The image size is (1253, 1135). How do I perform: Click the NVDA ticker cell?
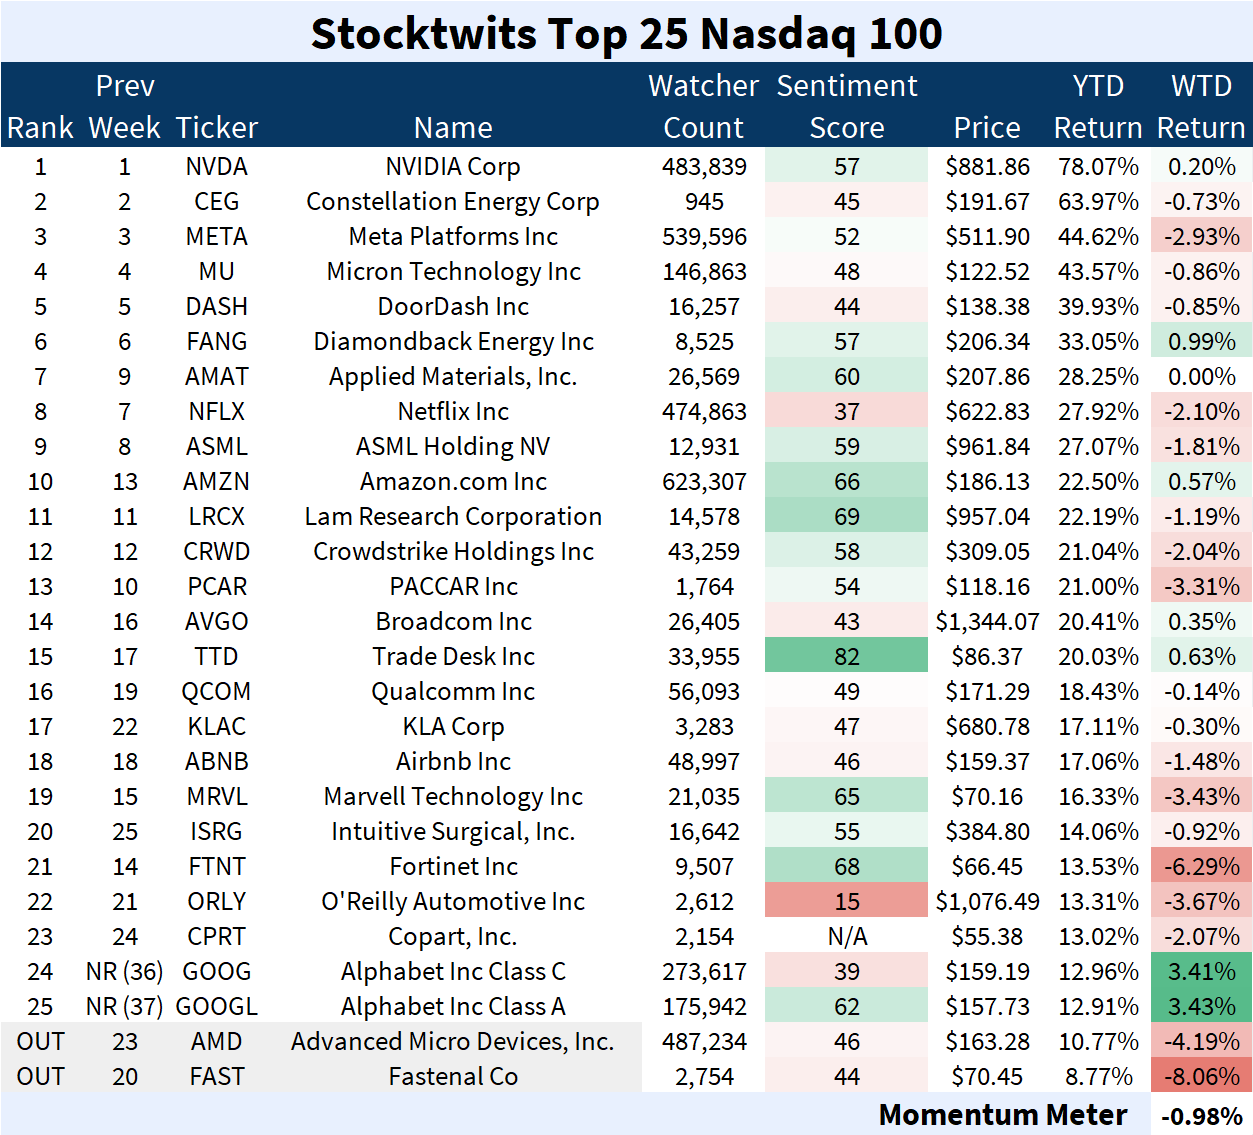coord(216,167)
